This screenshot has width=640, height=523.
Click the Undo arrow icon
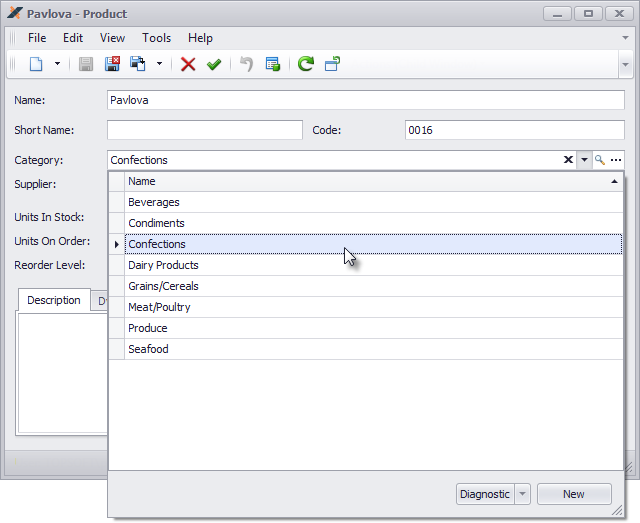pyautogui.click(x=247, y=64)
